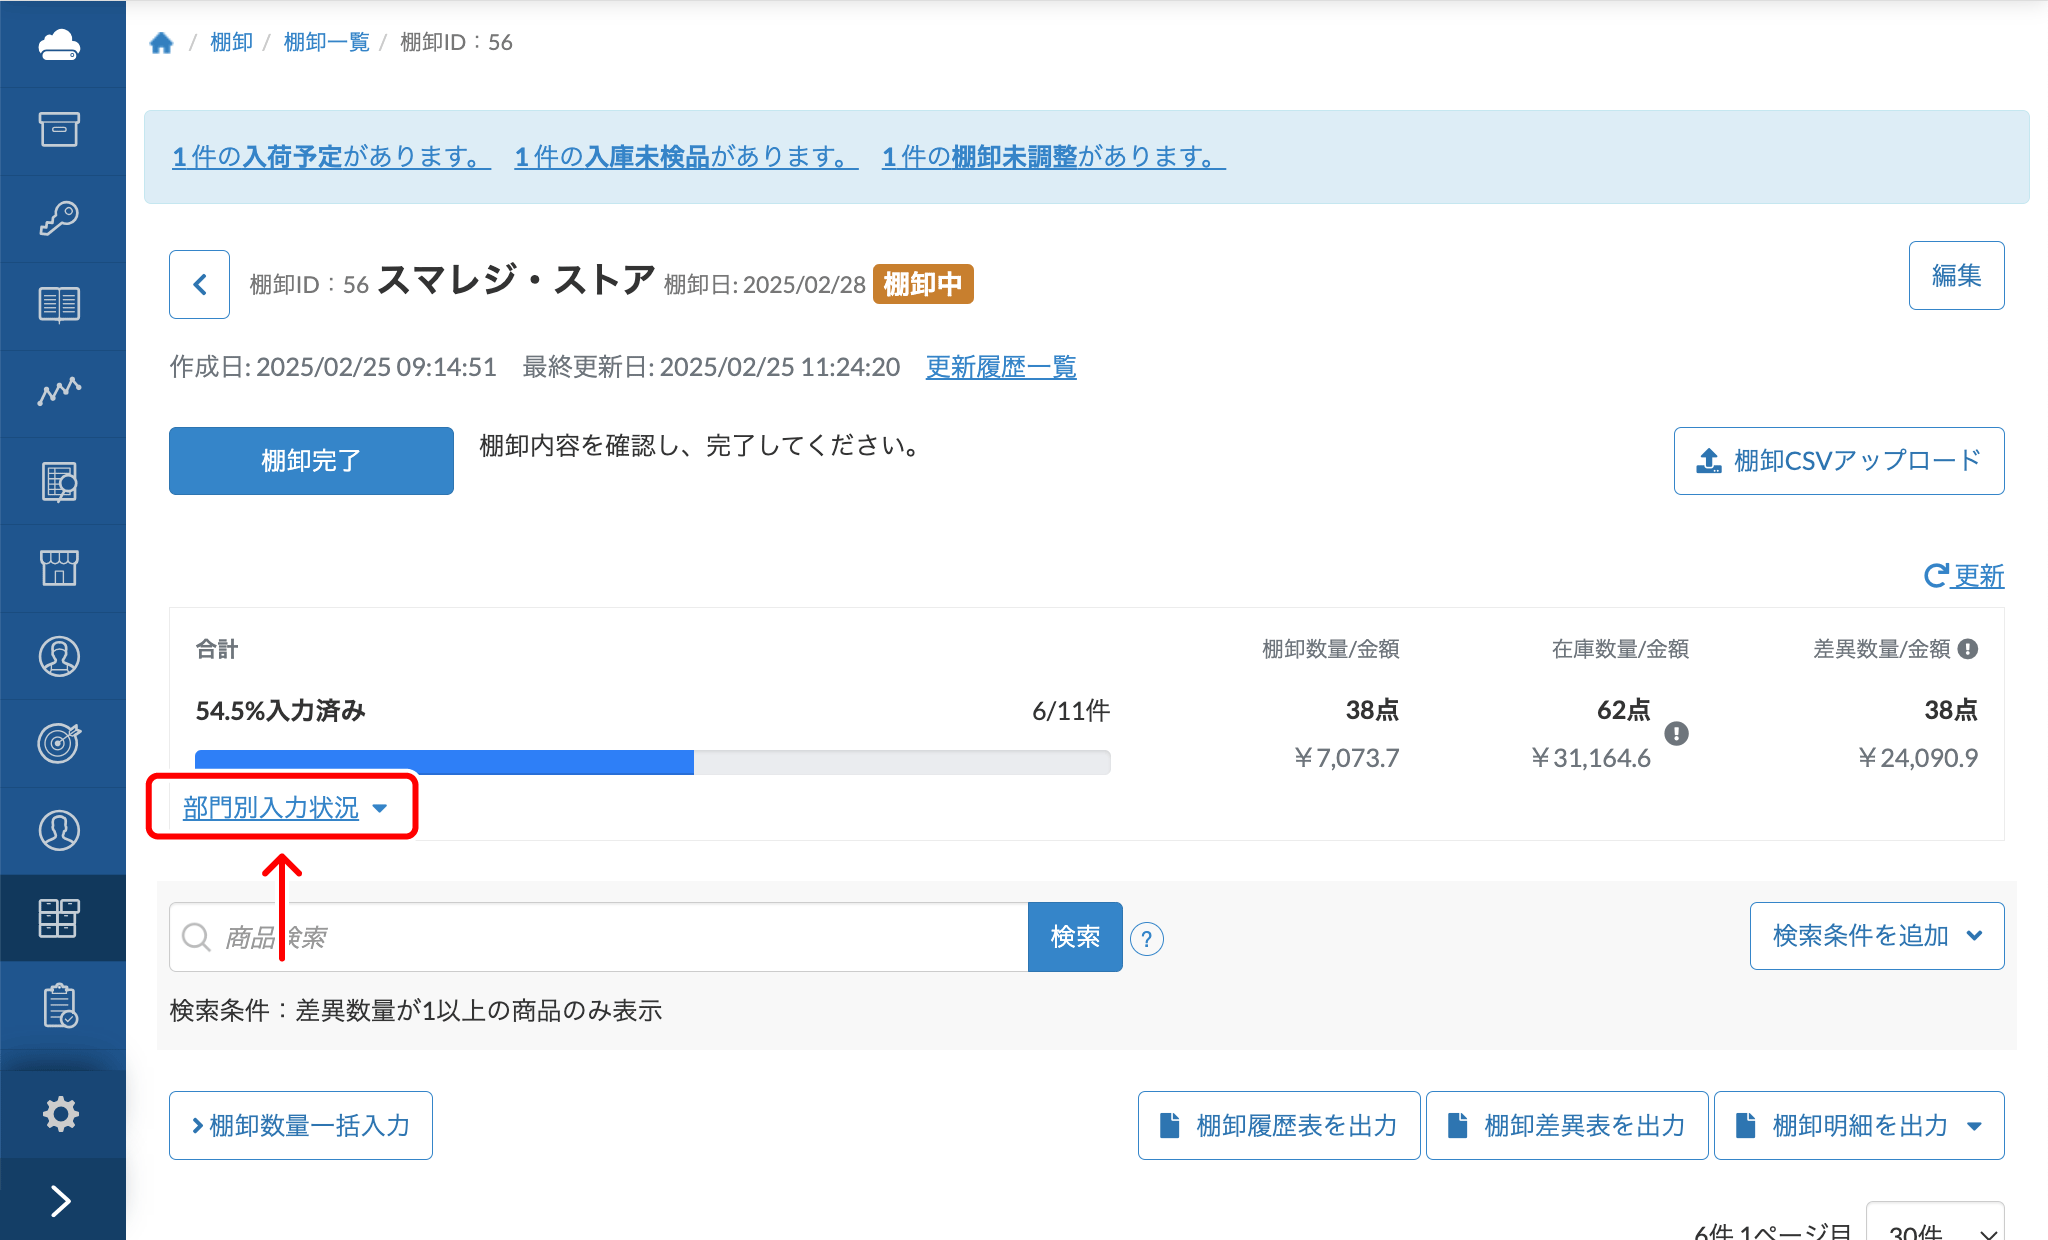Open the archive box sidebar icon
Image resolution: width=2048 pixels, height=1240 pixels.
point(59,130)
